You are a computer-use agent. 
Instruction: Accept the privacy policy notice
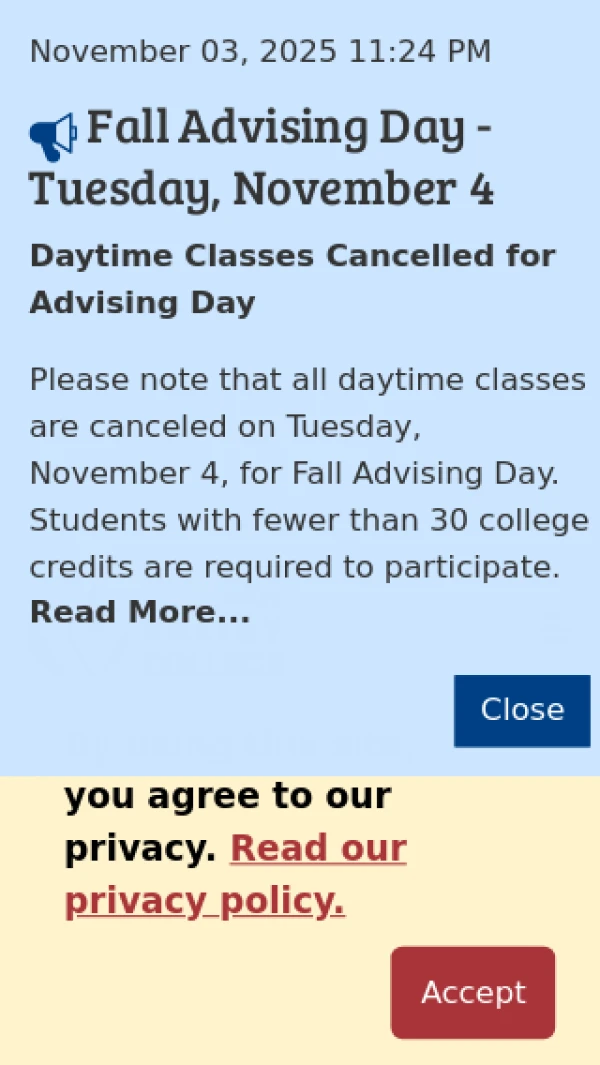point(473,992)
